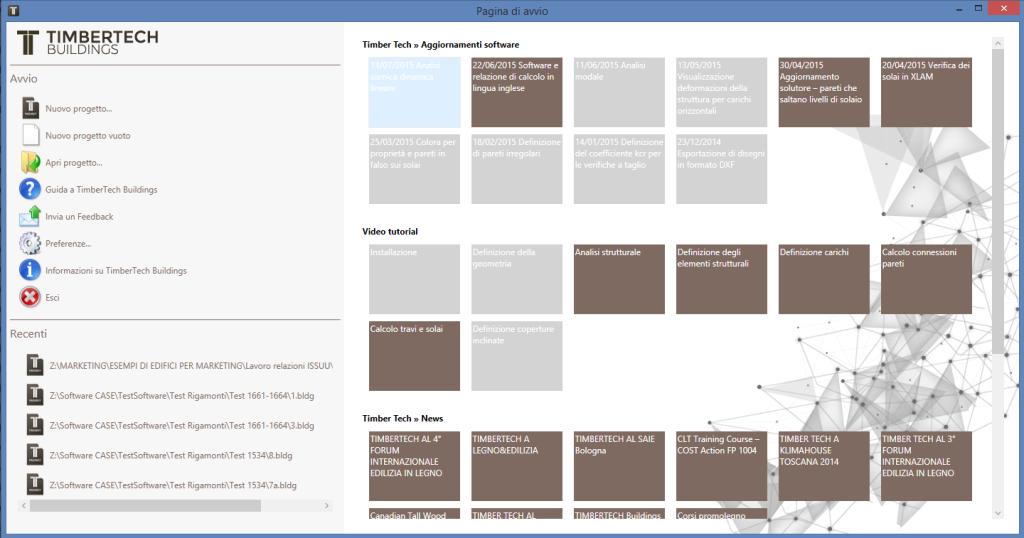
Task: Click the blank page icon for Nuovo progetto vuoto
Action: (x=30, y=135)
